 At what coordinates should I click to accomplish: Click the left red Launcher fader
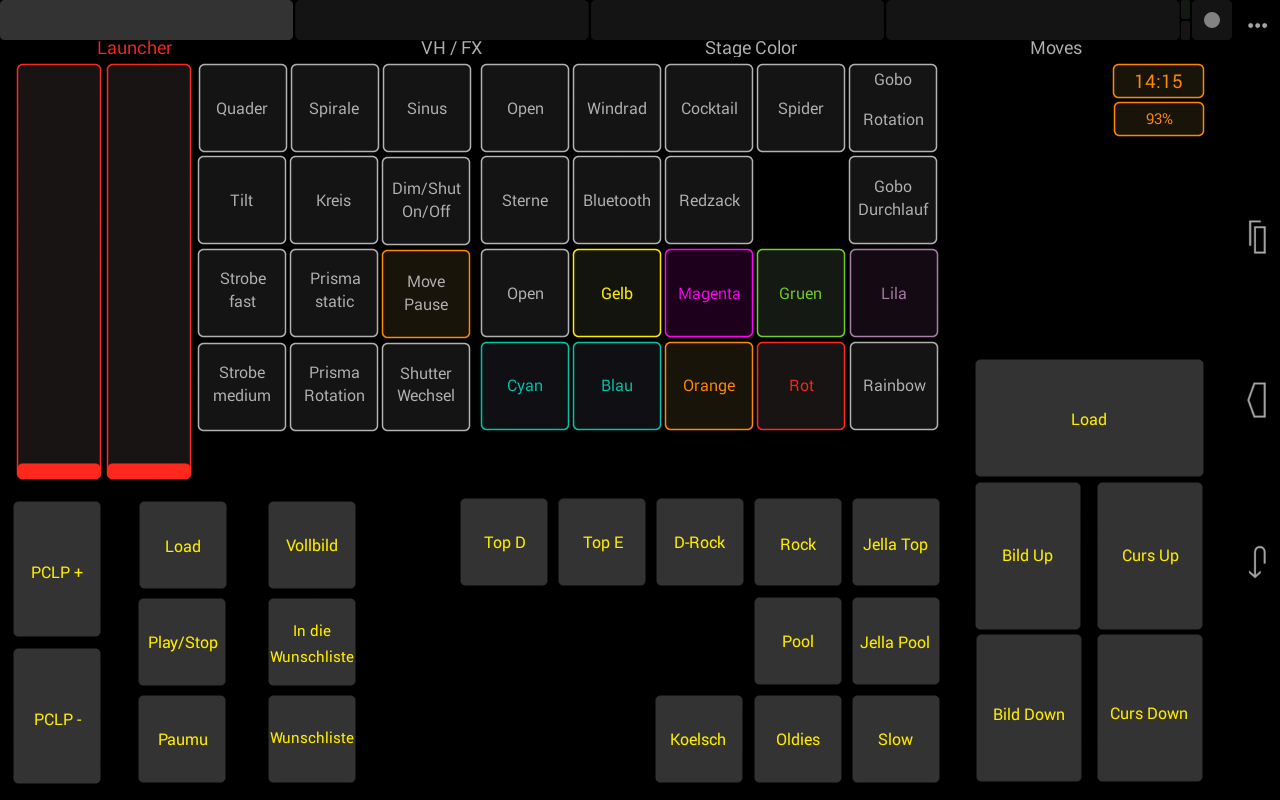[59, 270]
